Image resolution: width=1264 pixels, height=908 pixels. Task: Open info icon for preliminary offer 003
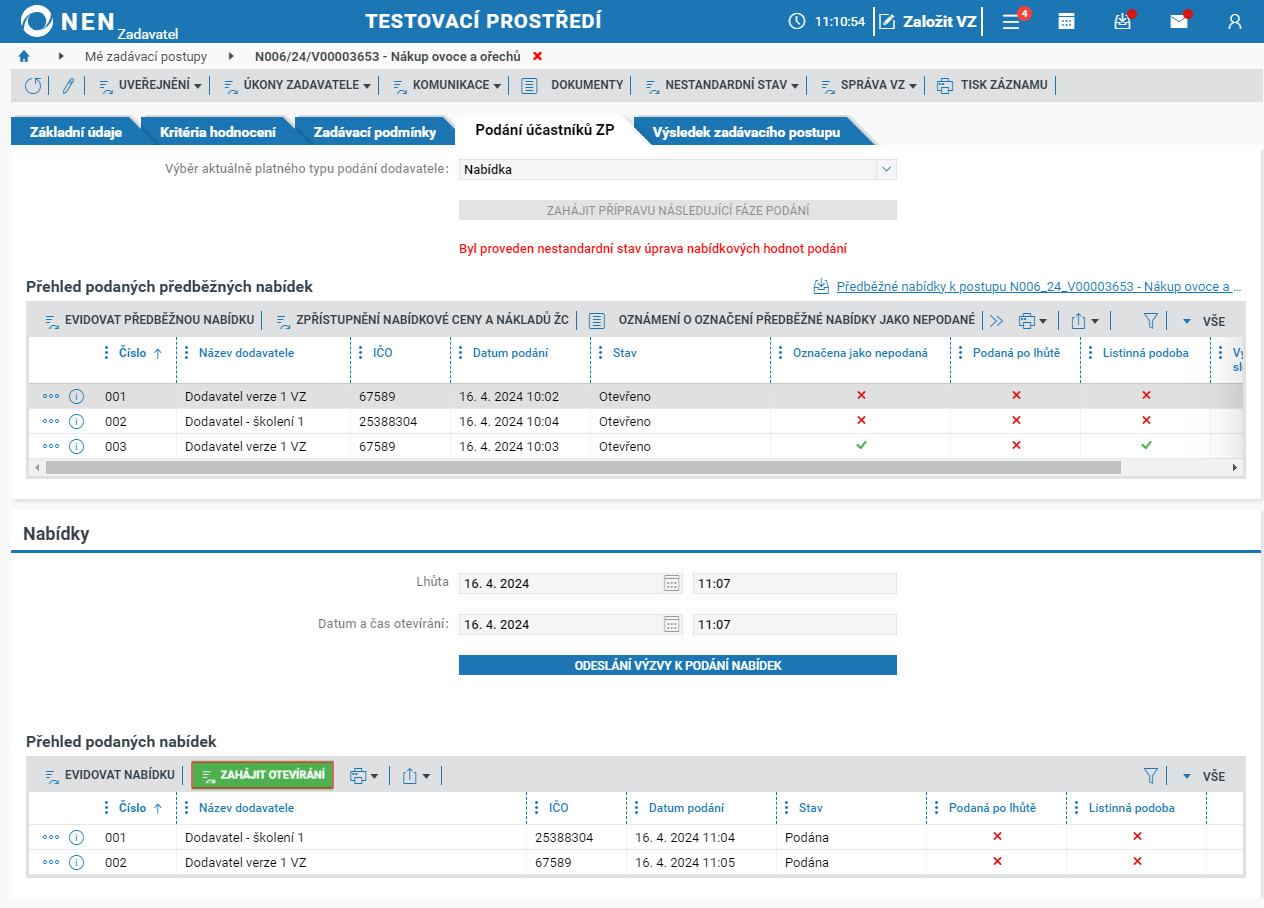pos(77,447)
